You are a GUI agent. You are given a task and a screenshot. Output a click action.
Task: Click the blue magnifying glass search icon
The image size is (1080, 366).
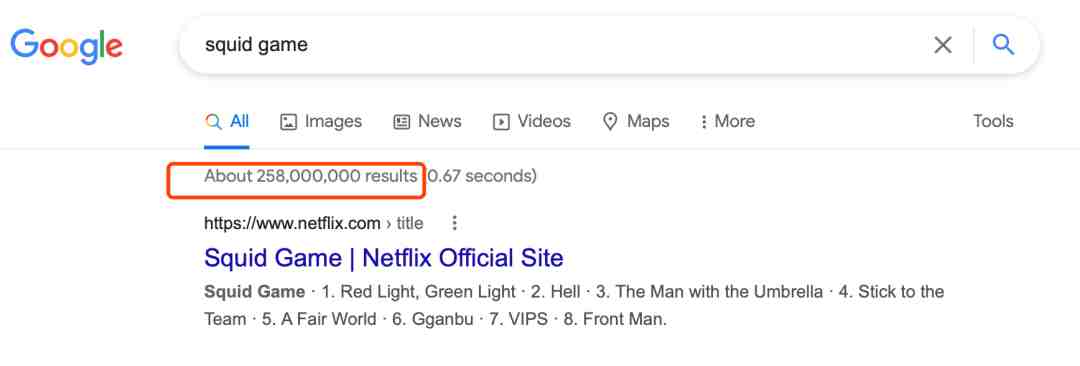coord(1003,45)
